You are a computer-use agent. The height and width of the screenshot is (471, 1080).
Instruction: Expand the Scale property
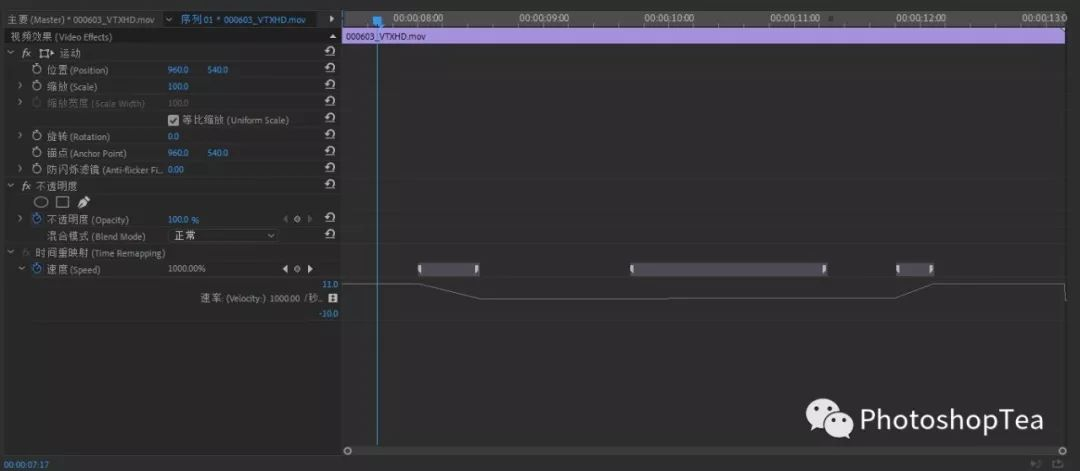point(20,86)
